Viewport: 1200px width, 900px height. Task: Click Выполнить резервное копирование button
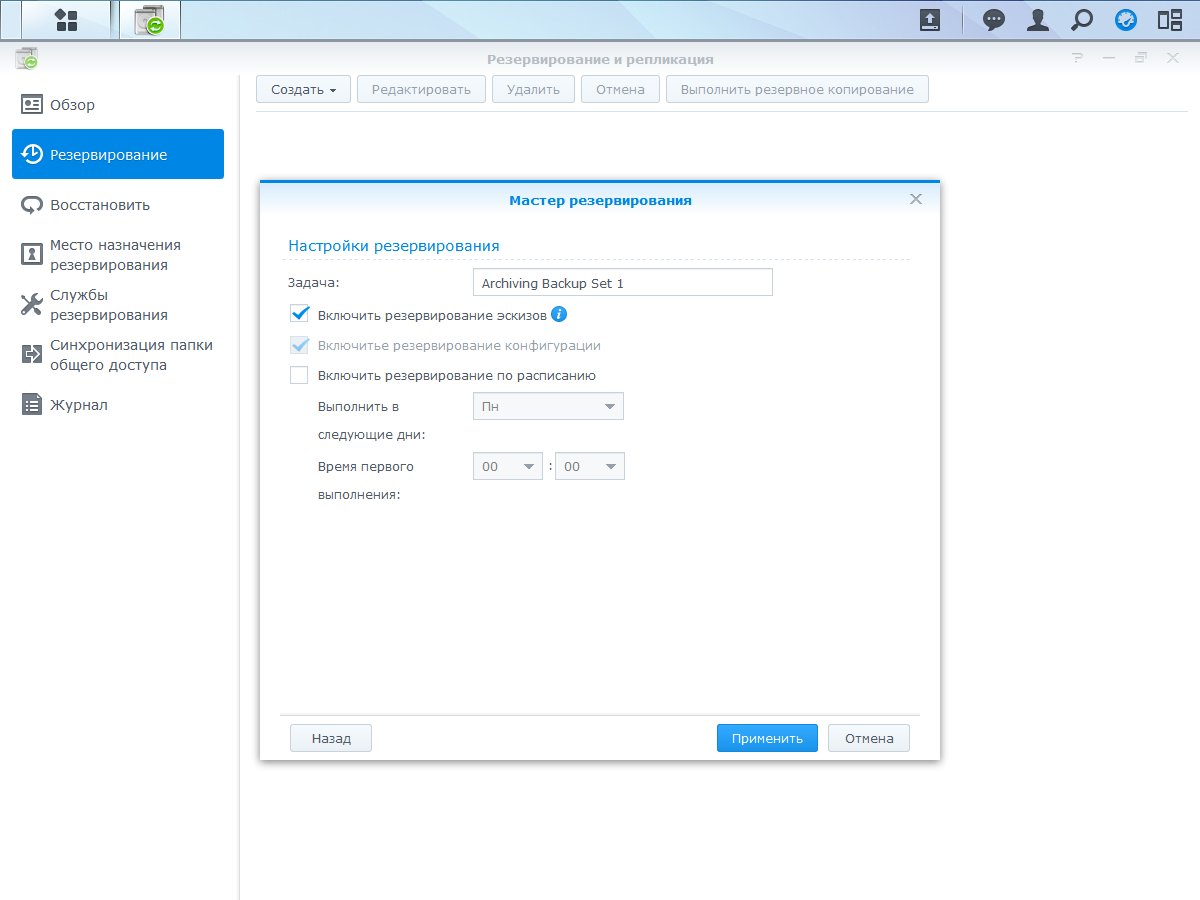click(797, 89)
